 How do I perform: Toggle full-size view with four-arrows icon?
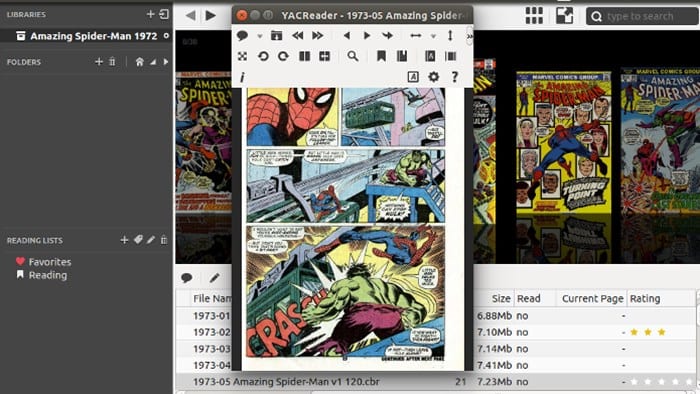pos(242,56)
